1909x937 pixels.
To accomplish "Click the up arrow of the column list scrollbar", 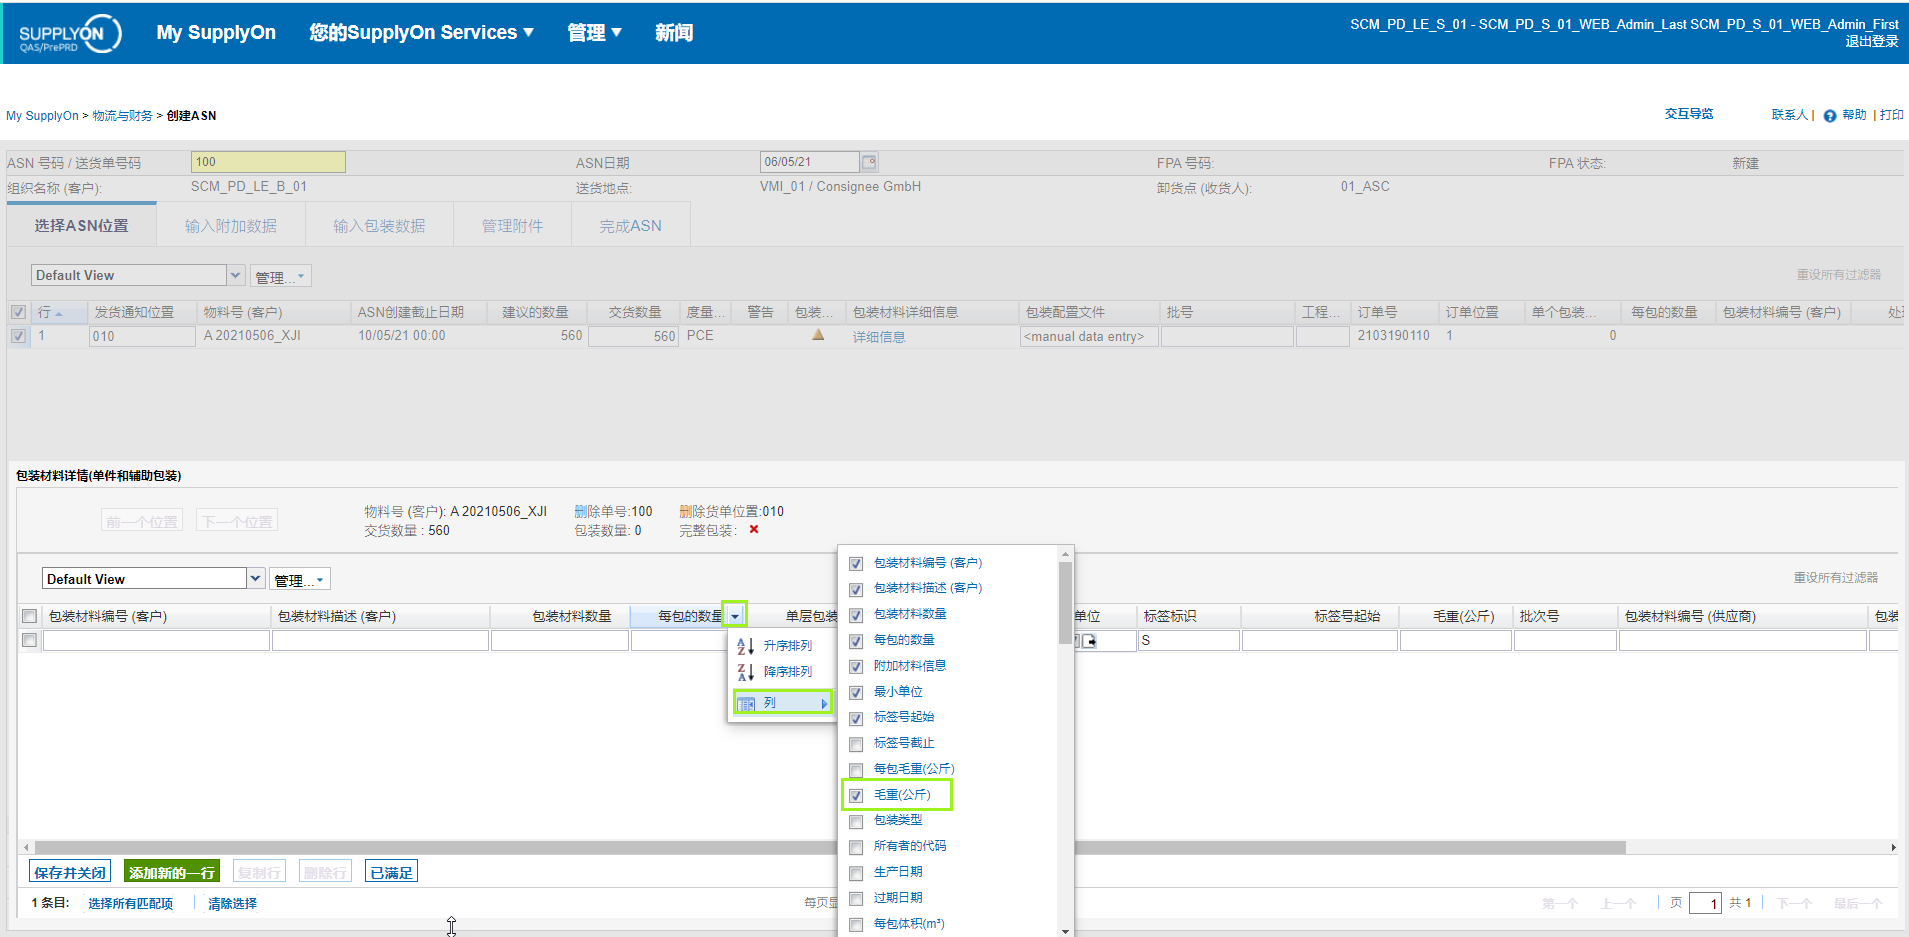I will (x=1065, y=553).
